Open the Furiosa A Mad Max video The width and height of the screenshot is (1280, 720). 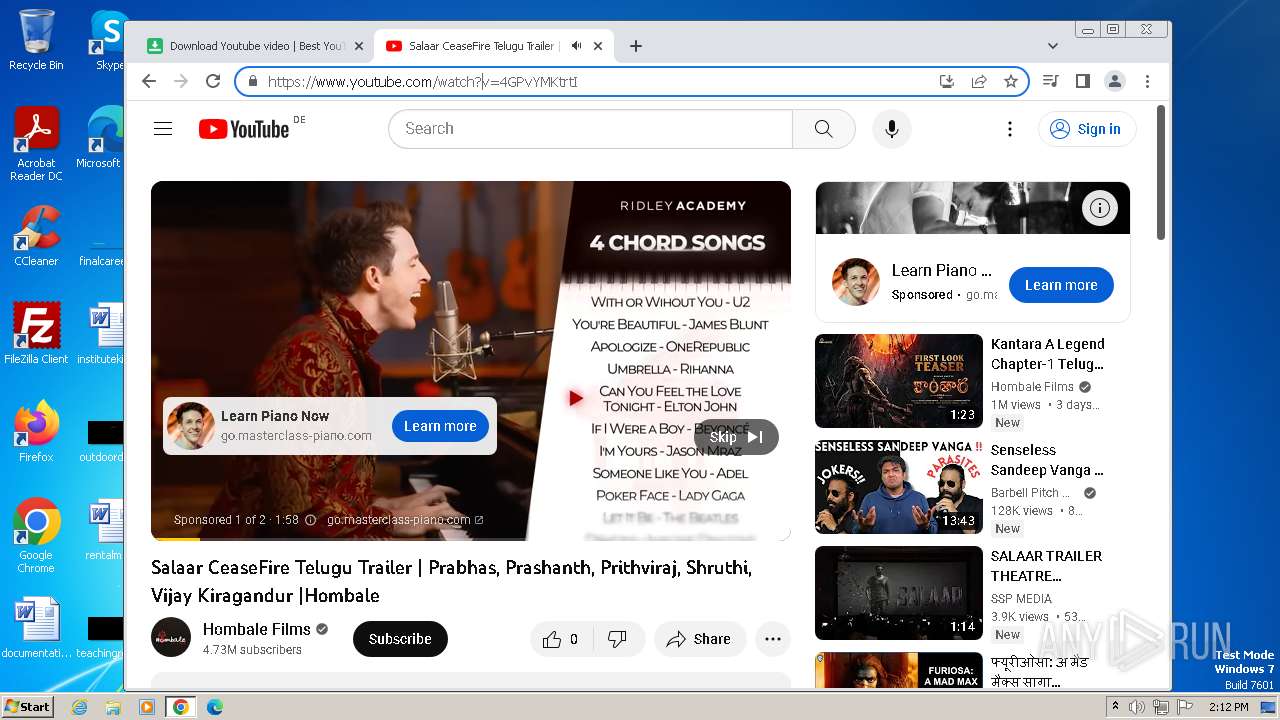click(899, 670)
